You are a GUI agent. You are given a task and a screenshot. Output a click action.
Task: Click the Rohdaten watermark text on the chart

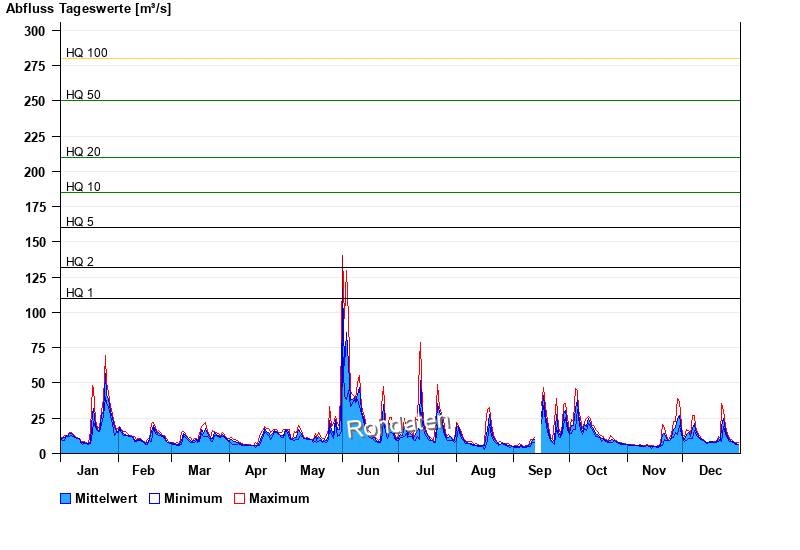tap(399, 427)
